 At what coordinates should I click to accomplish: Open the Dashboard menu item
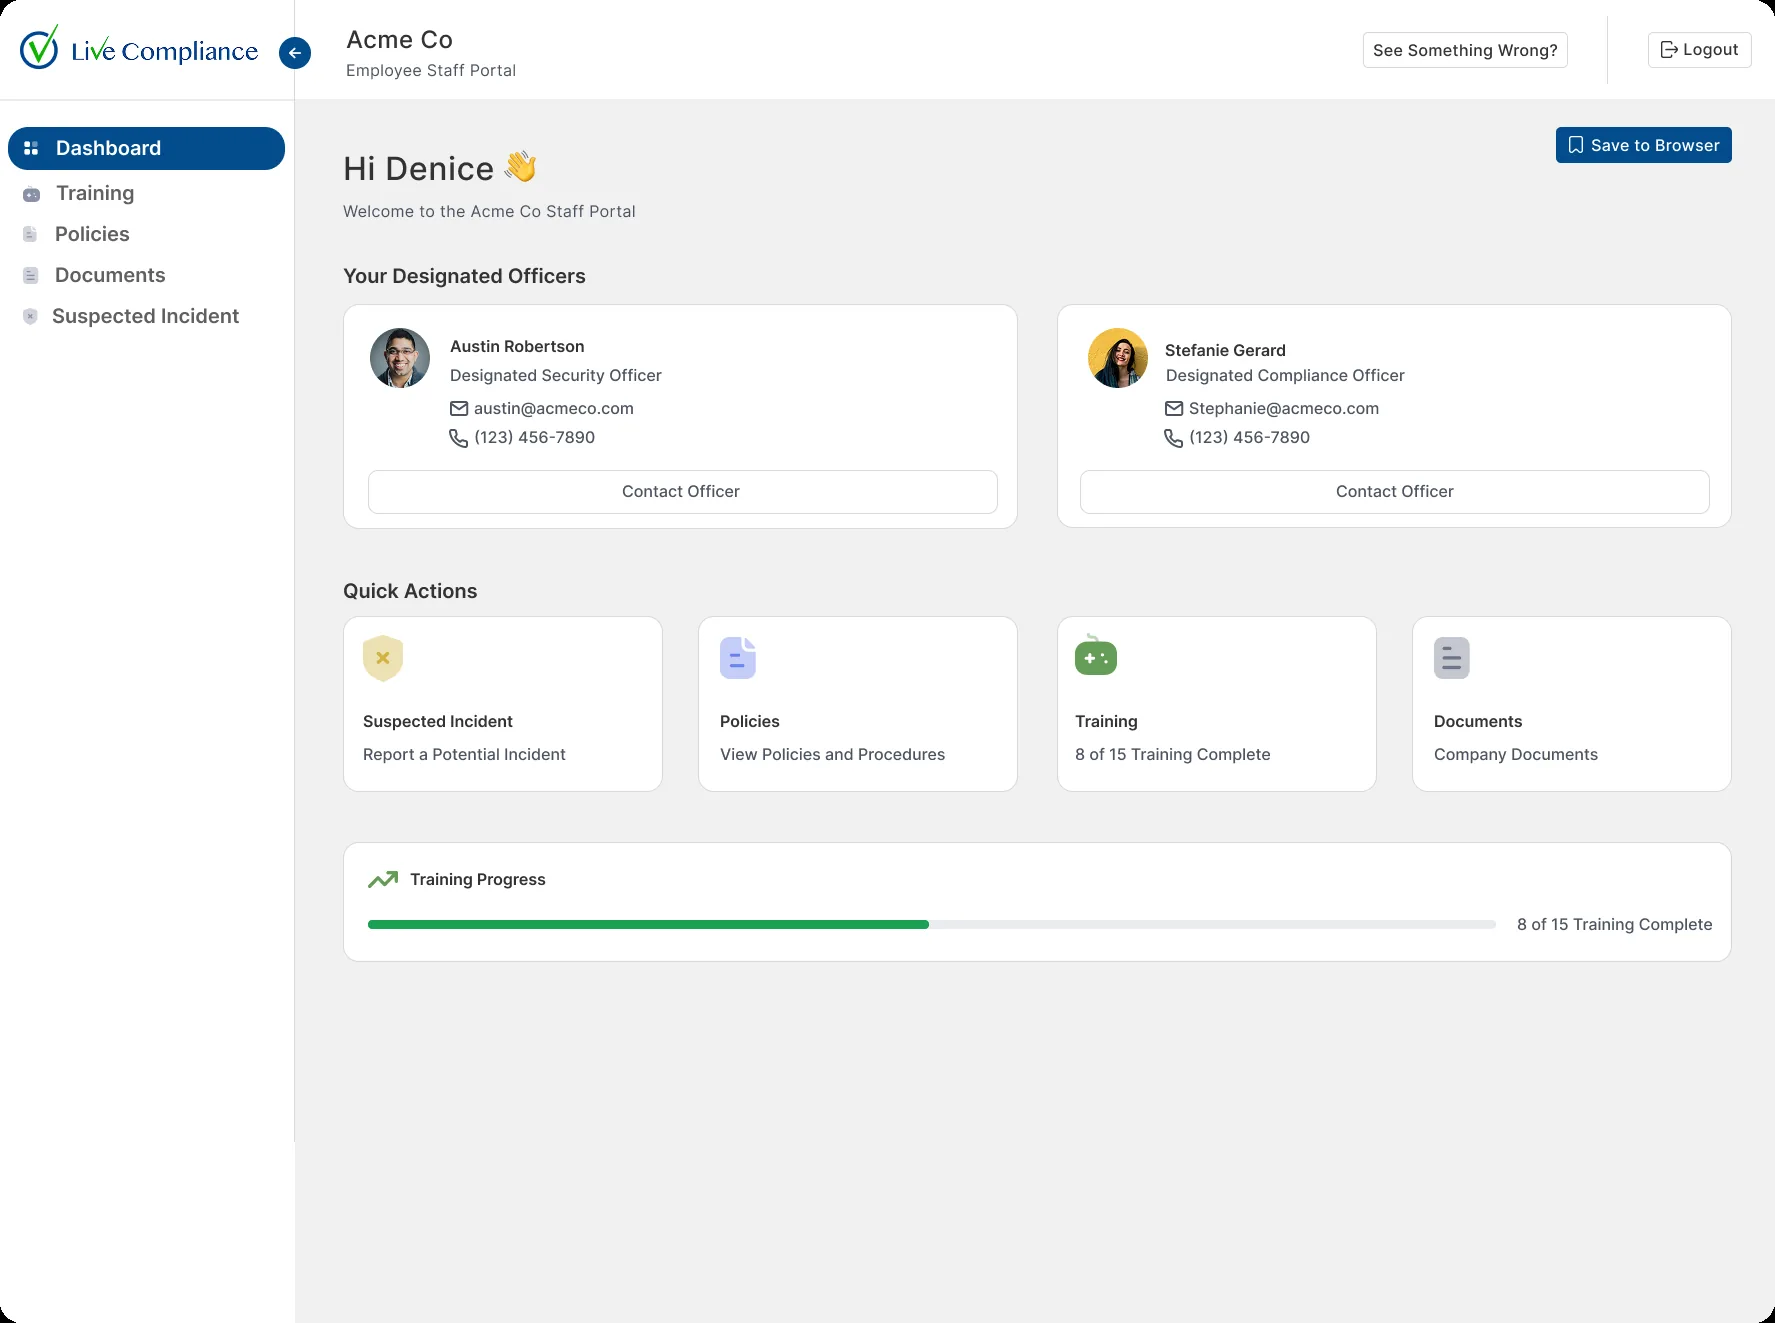pyautogui.click(x=146, y=148)
